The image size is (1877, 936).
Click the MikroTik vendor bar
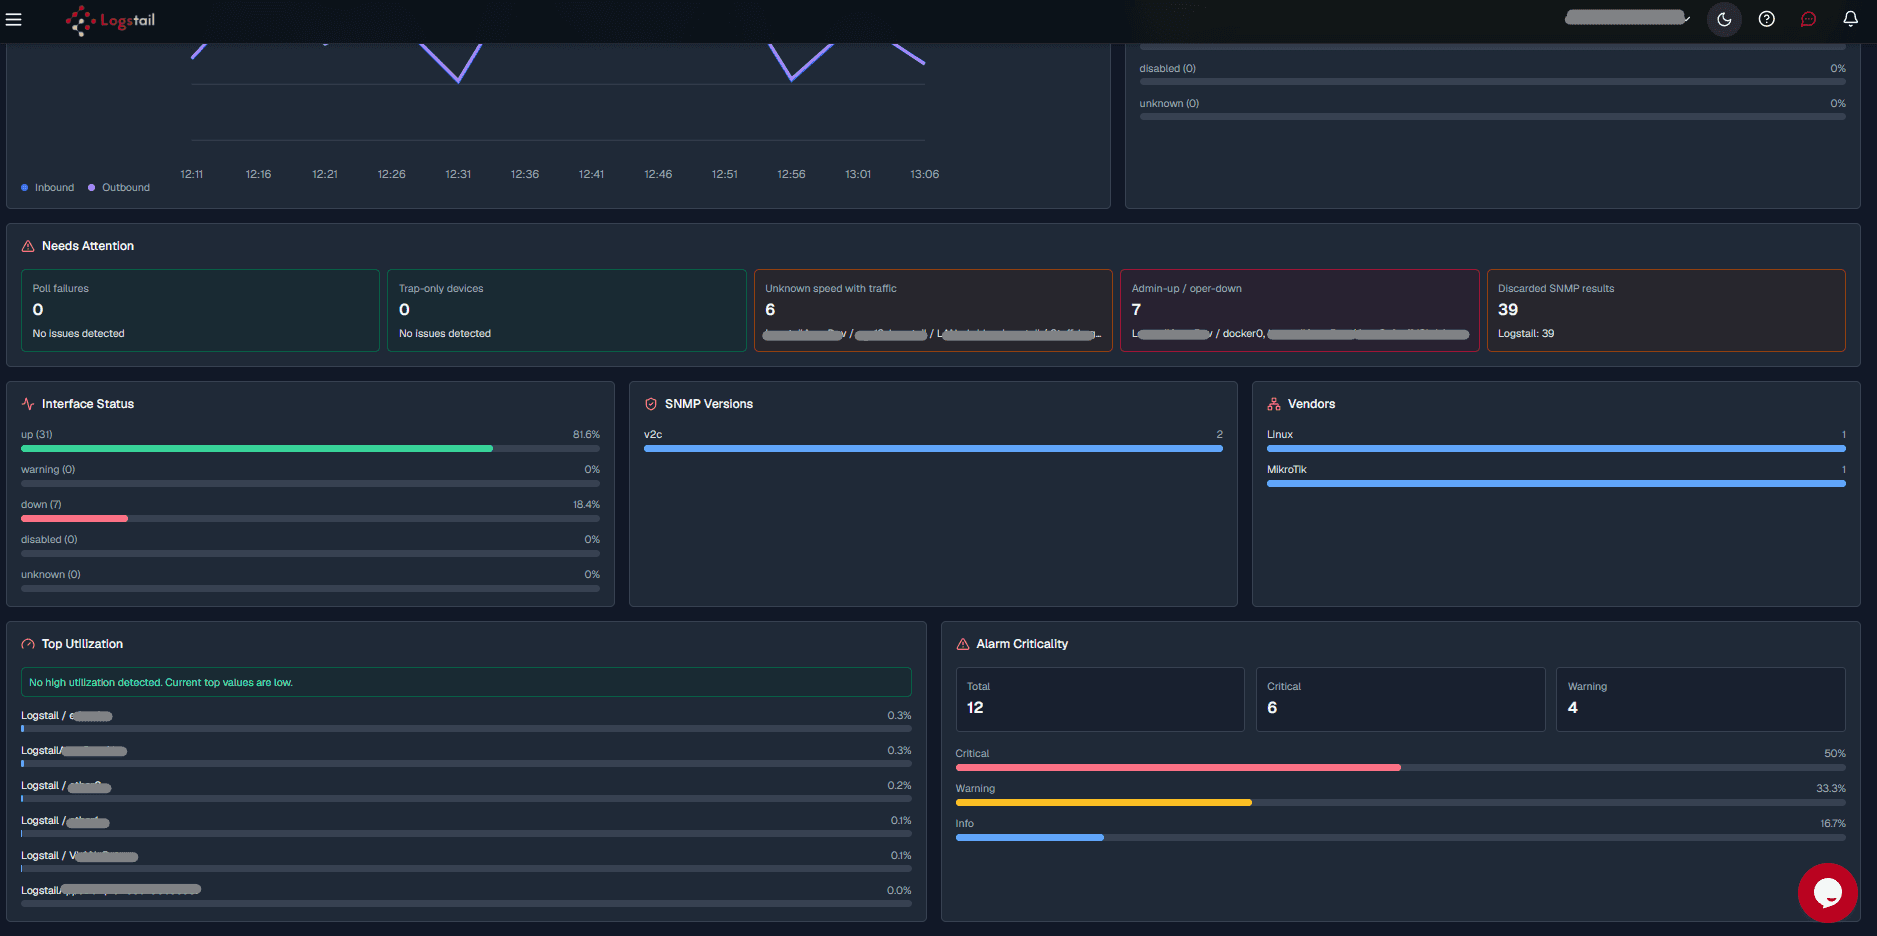pyautogui.click(x=1556, y=484)
